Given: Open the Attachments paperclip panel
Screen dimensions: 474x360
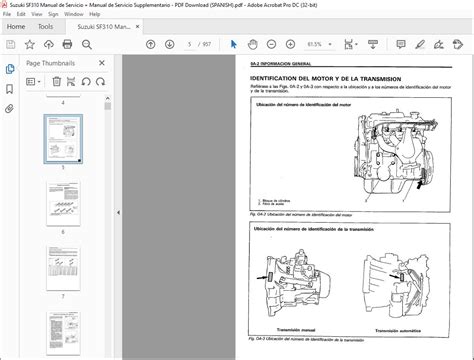Looking at the screenshot, I should coord(10,109).
